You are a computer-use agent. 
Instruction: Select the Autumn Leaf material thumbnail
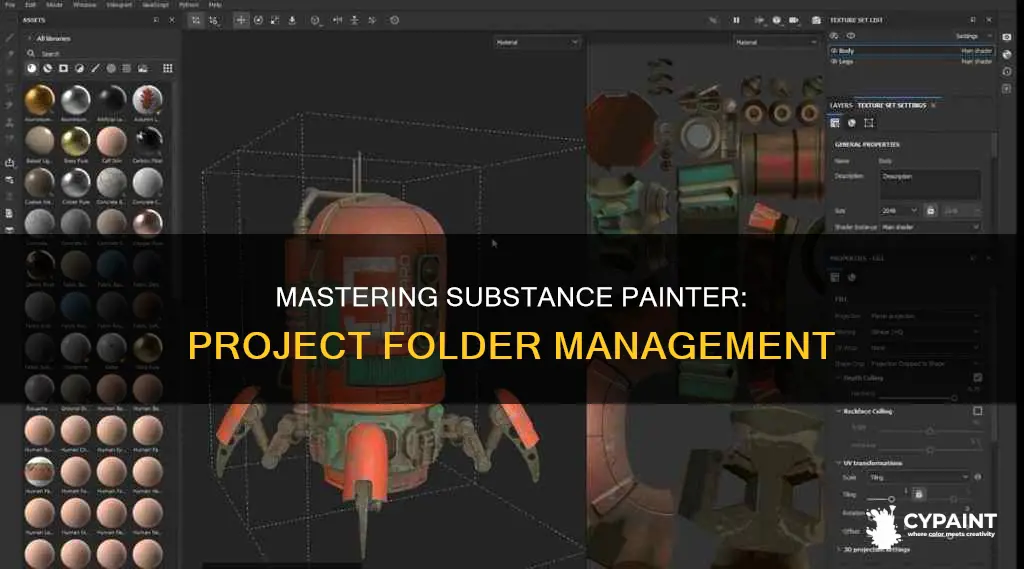coord(147,99)
